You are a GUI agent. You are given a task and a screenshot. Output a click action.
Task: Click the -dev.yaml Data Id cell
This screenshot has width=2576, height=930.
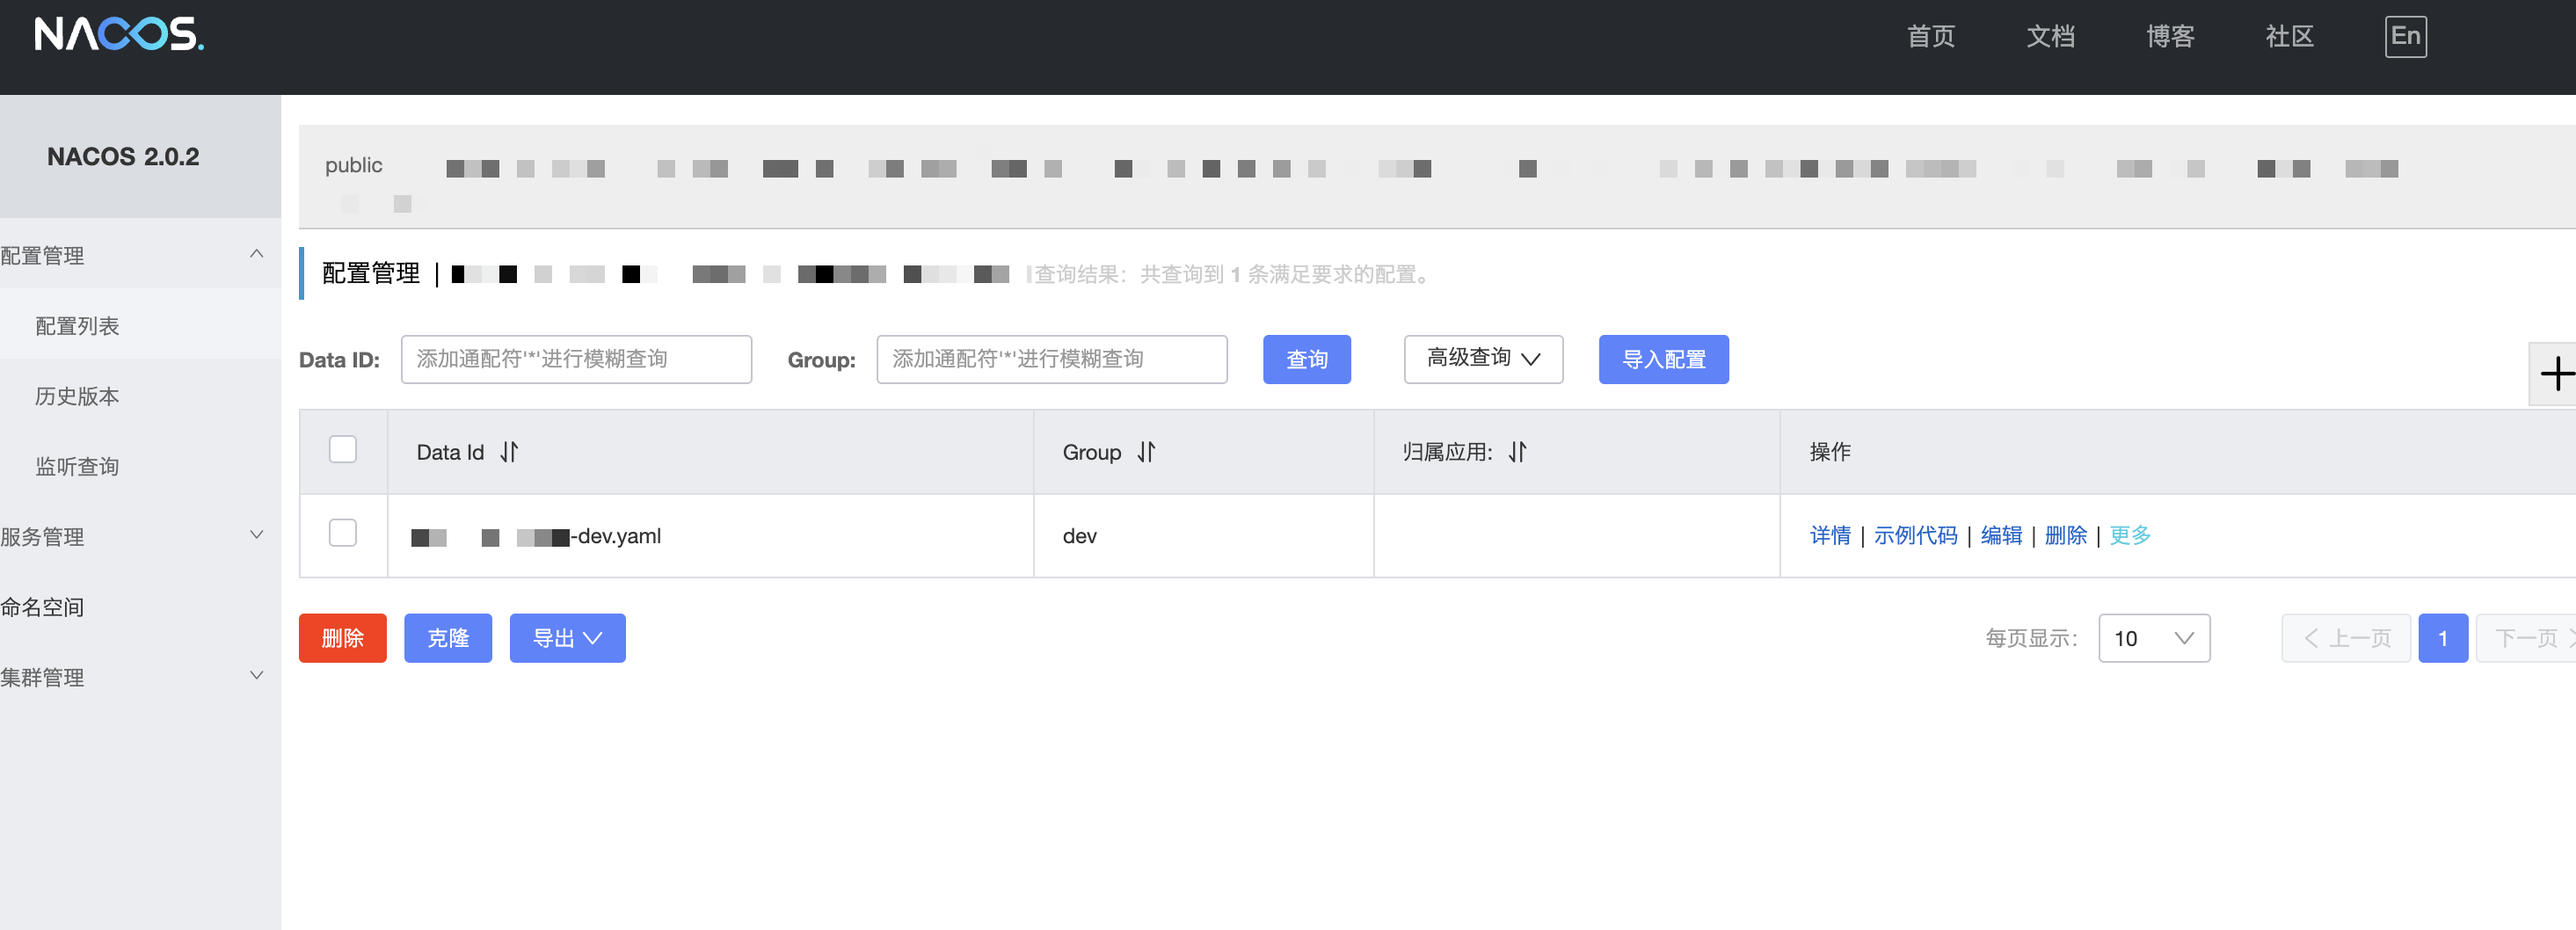coord(710,536)
